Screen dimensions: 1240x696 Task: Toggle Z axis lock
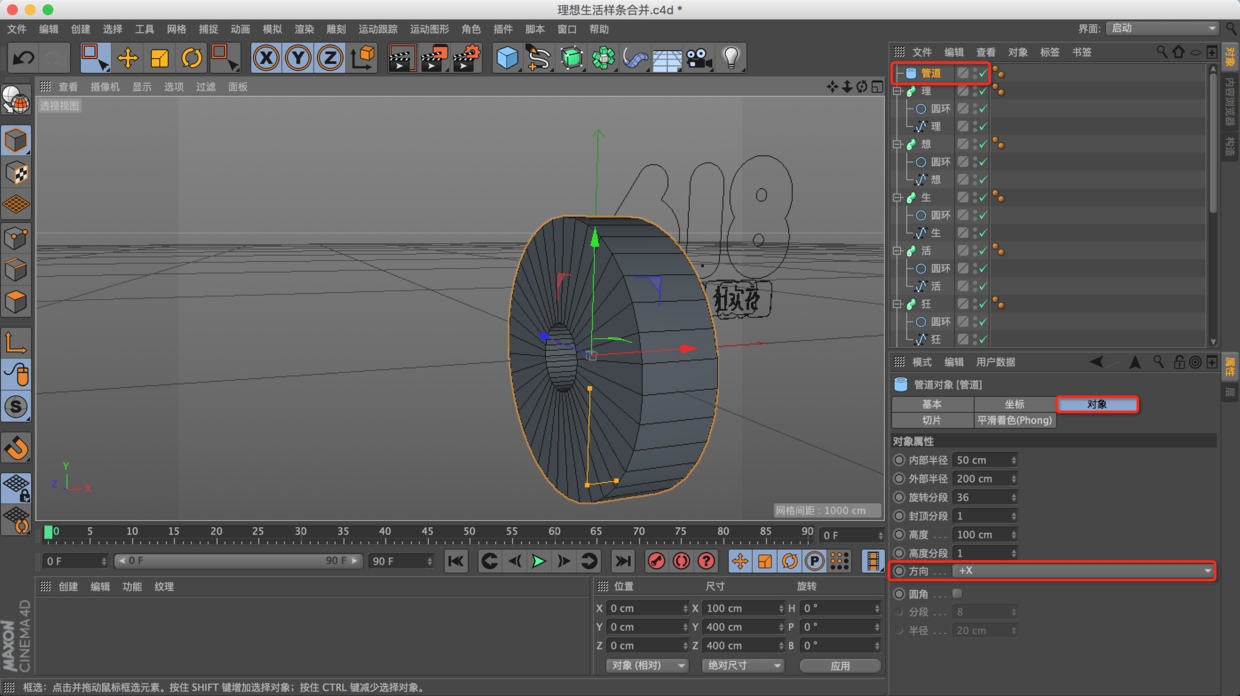[330, 58]
